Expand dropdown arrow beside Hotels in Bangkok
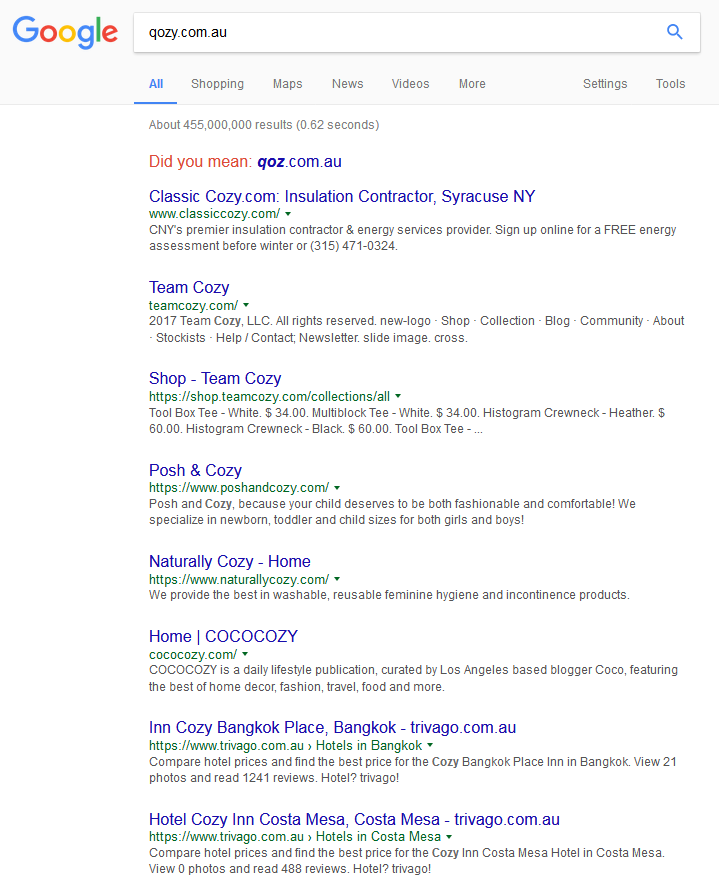 pos(430,745)
